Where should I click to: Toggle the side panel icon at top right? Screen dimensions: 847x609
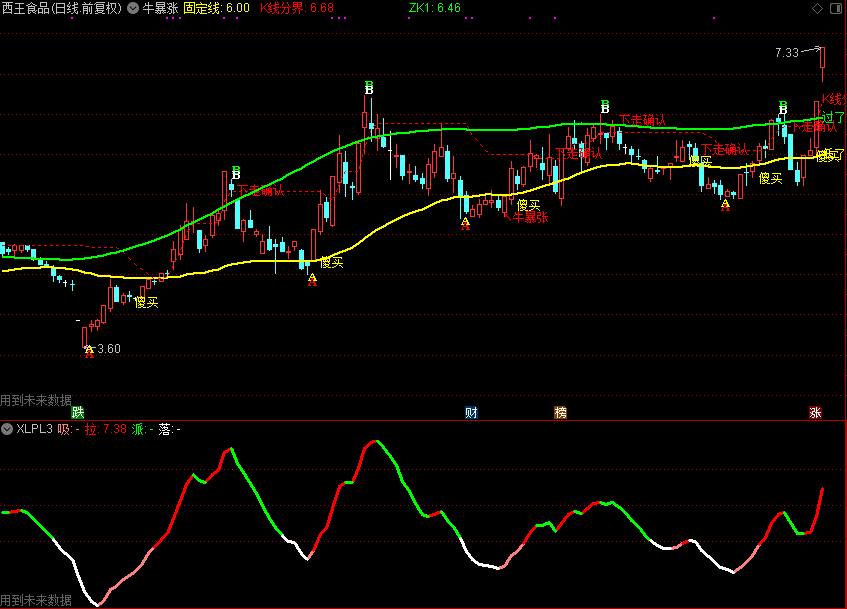[836, 8]
